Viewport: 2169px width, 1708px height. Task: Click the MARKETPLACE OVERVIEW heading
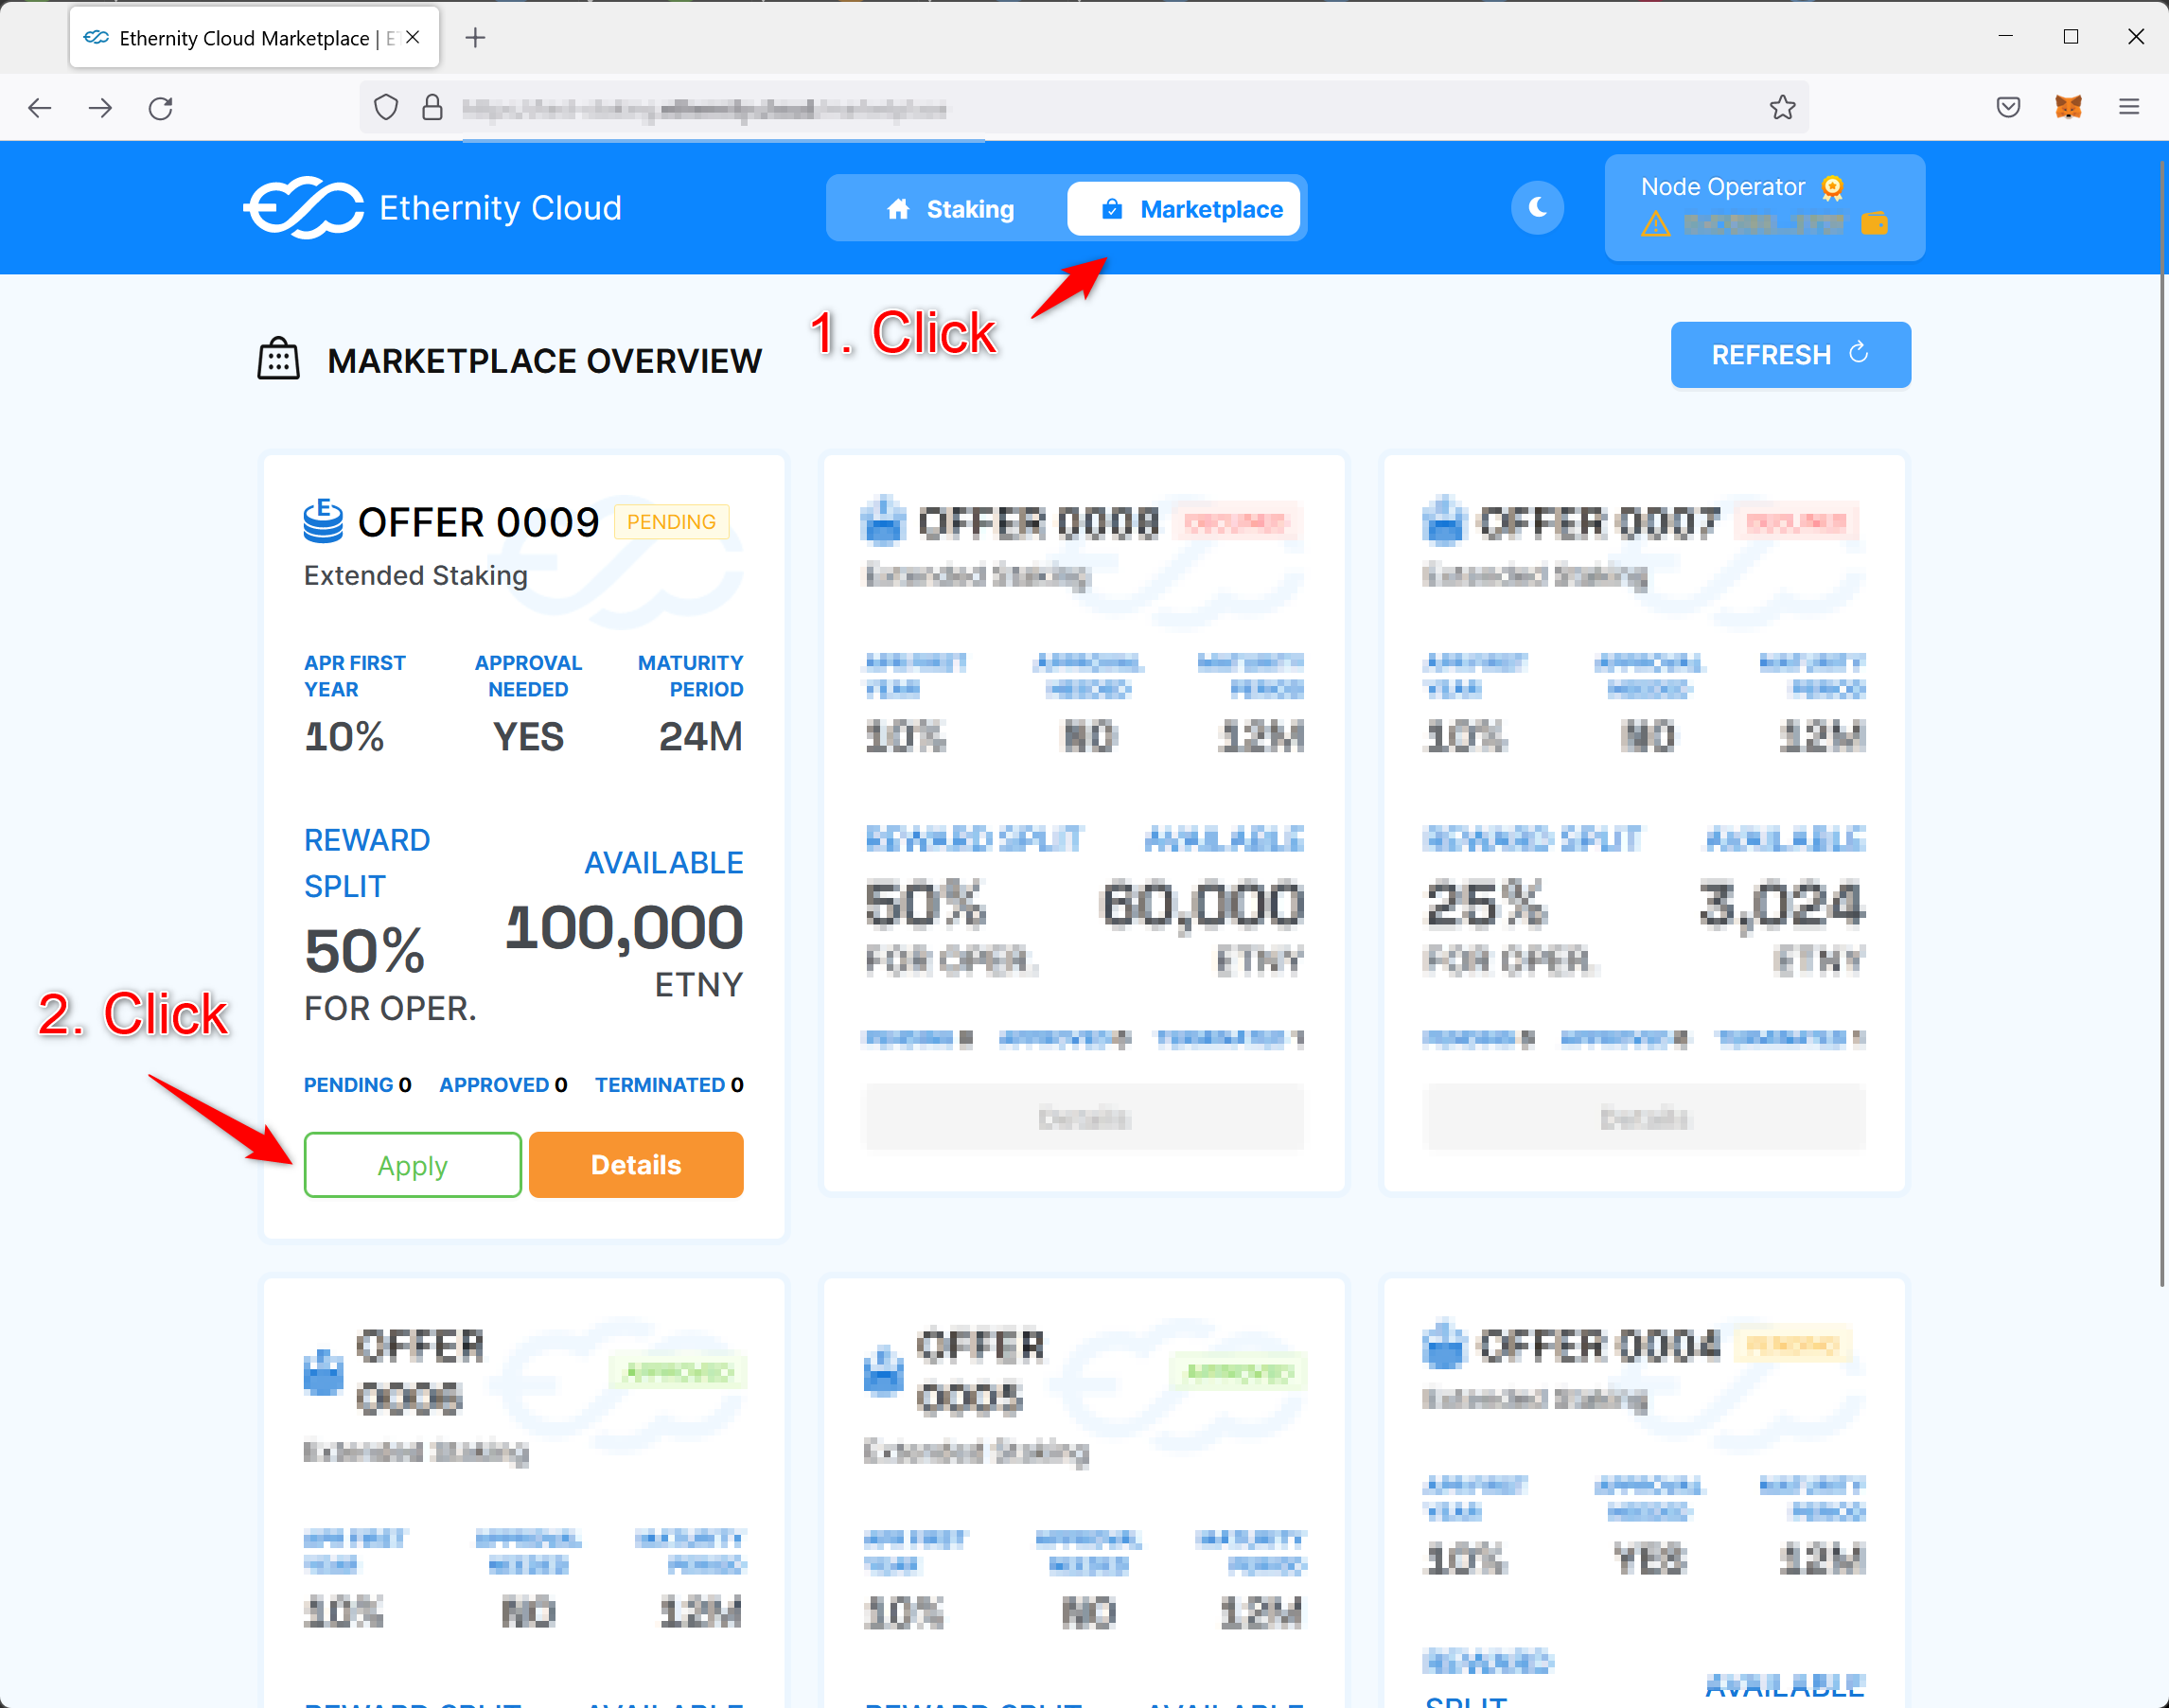click(544, 361)
